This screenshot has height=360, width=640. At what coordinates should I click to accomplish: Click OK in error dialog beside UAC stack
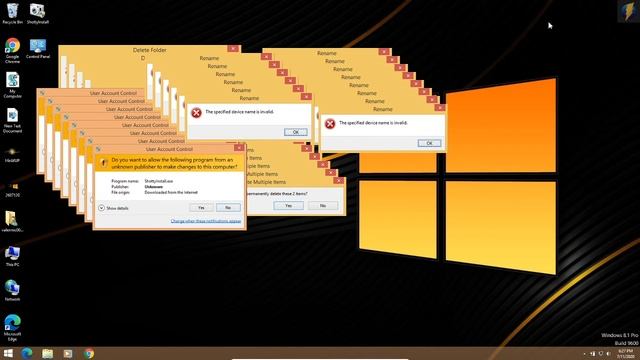pyautogui.click(x=296, y=132)
